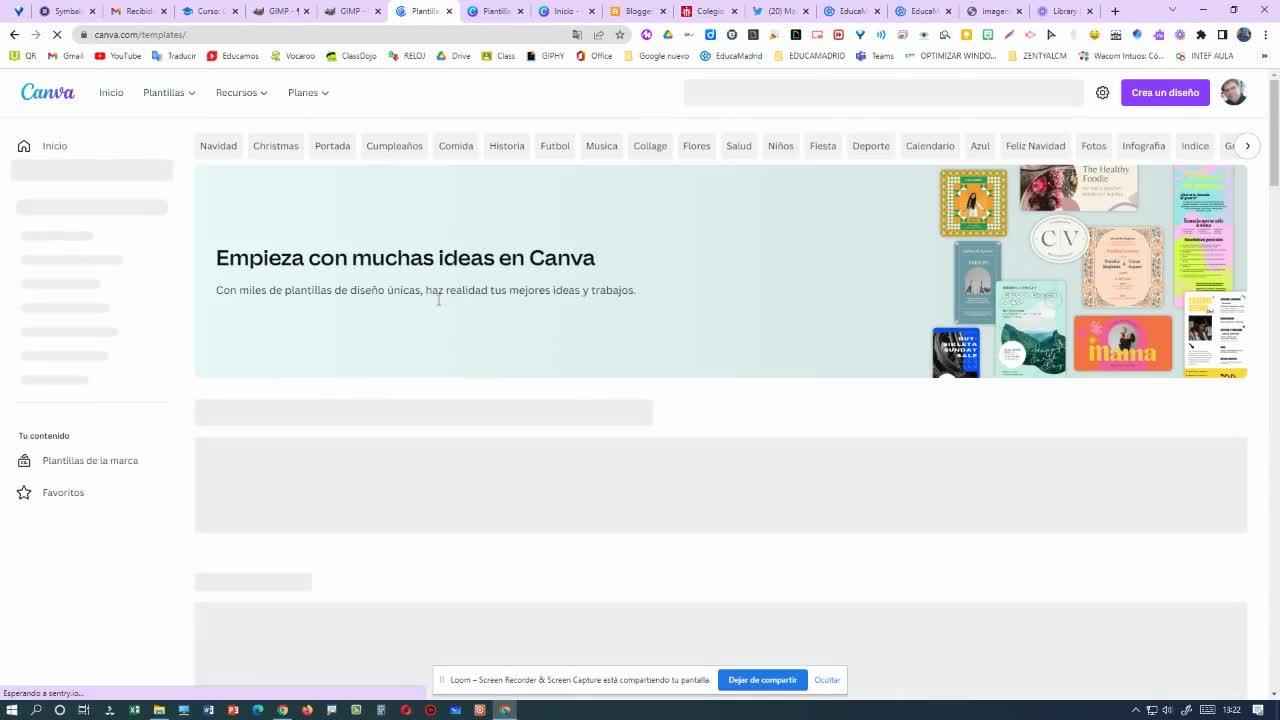Image resolution: width=1280 pixels, height=720 pixels.
Task: Open the Inicio link in the top navigation
Action: tap(111, 93)
